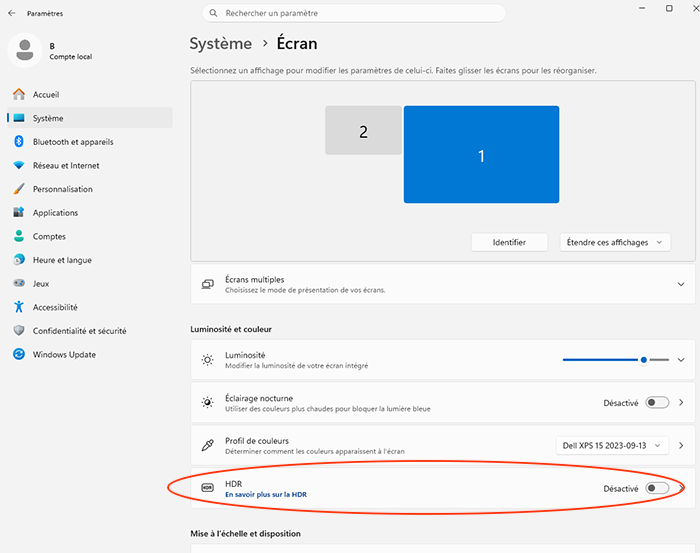Click the Applications icon in sidebar
700x553 pixels.
tap(19, 212)
